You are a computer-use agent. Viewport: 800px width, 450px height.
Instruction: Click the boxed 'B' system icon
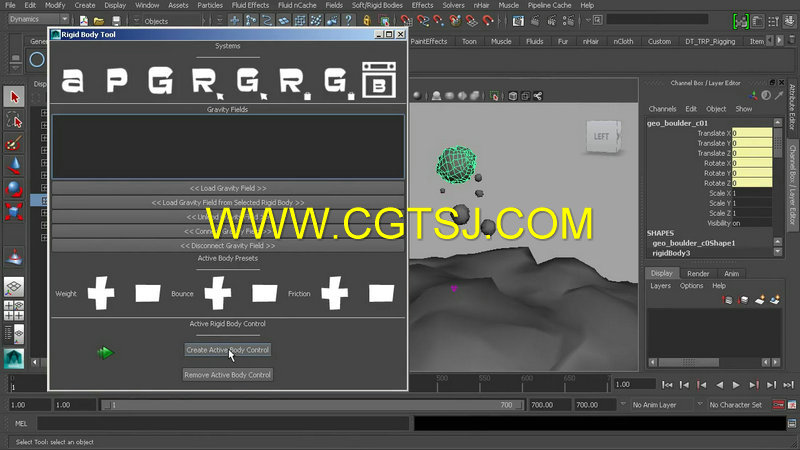[379, 80]
